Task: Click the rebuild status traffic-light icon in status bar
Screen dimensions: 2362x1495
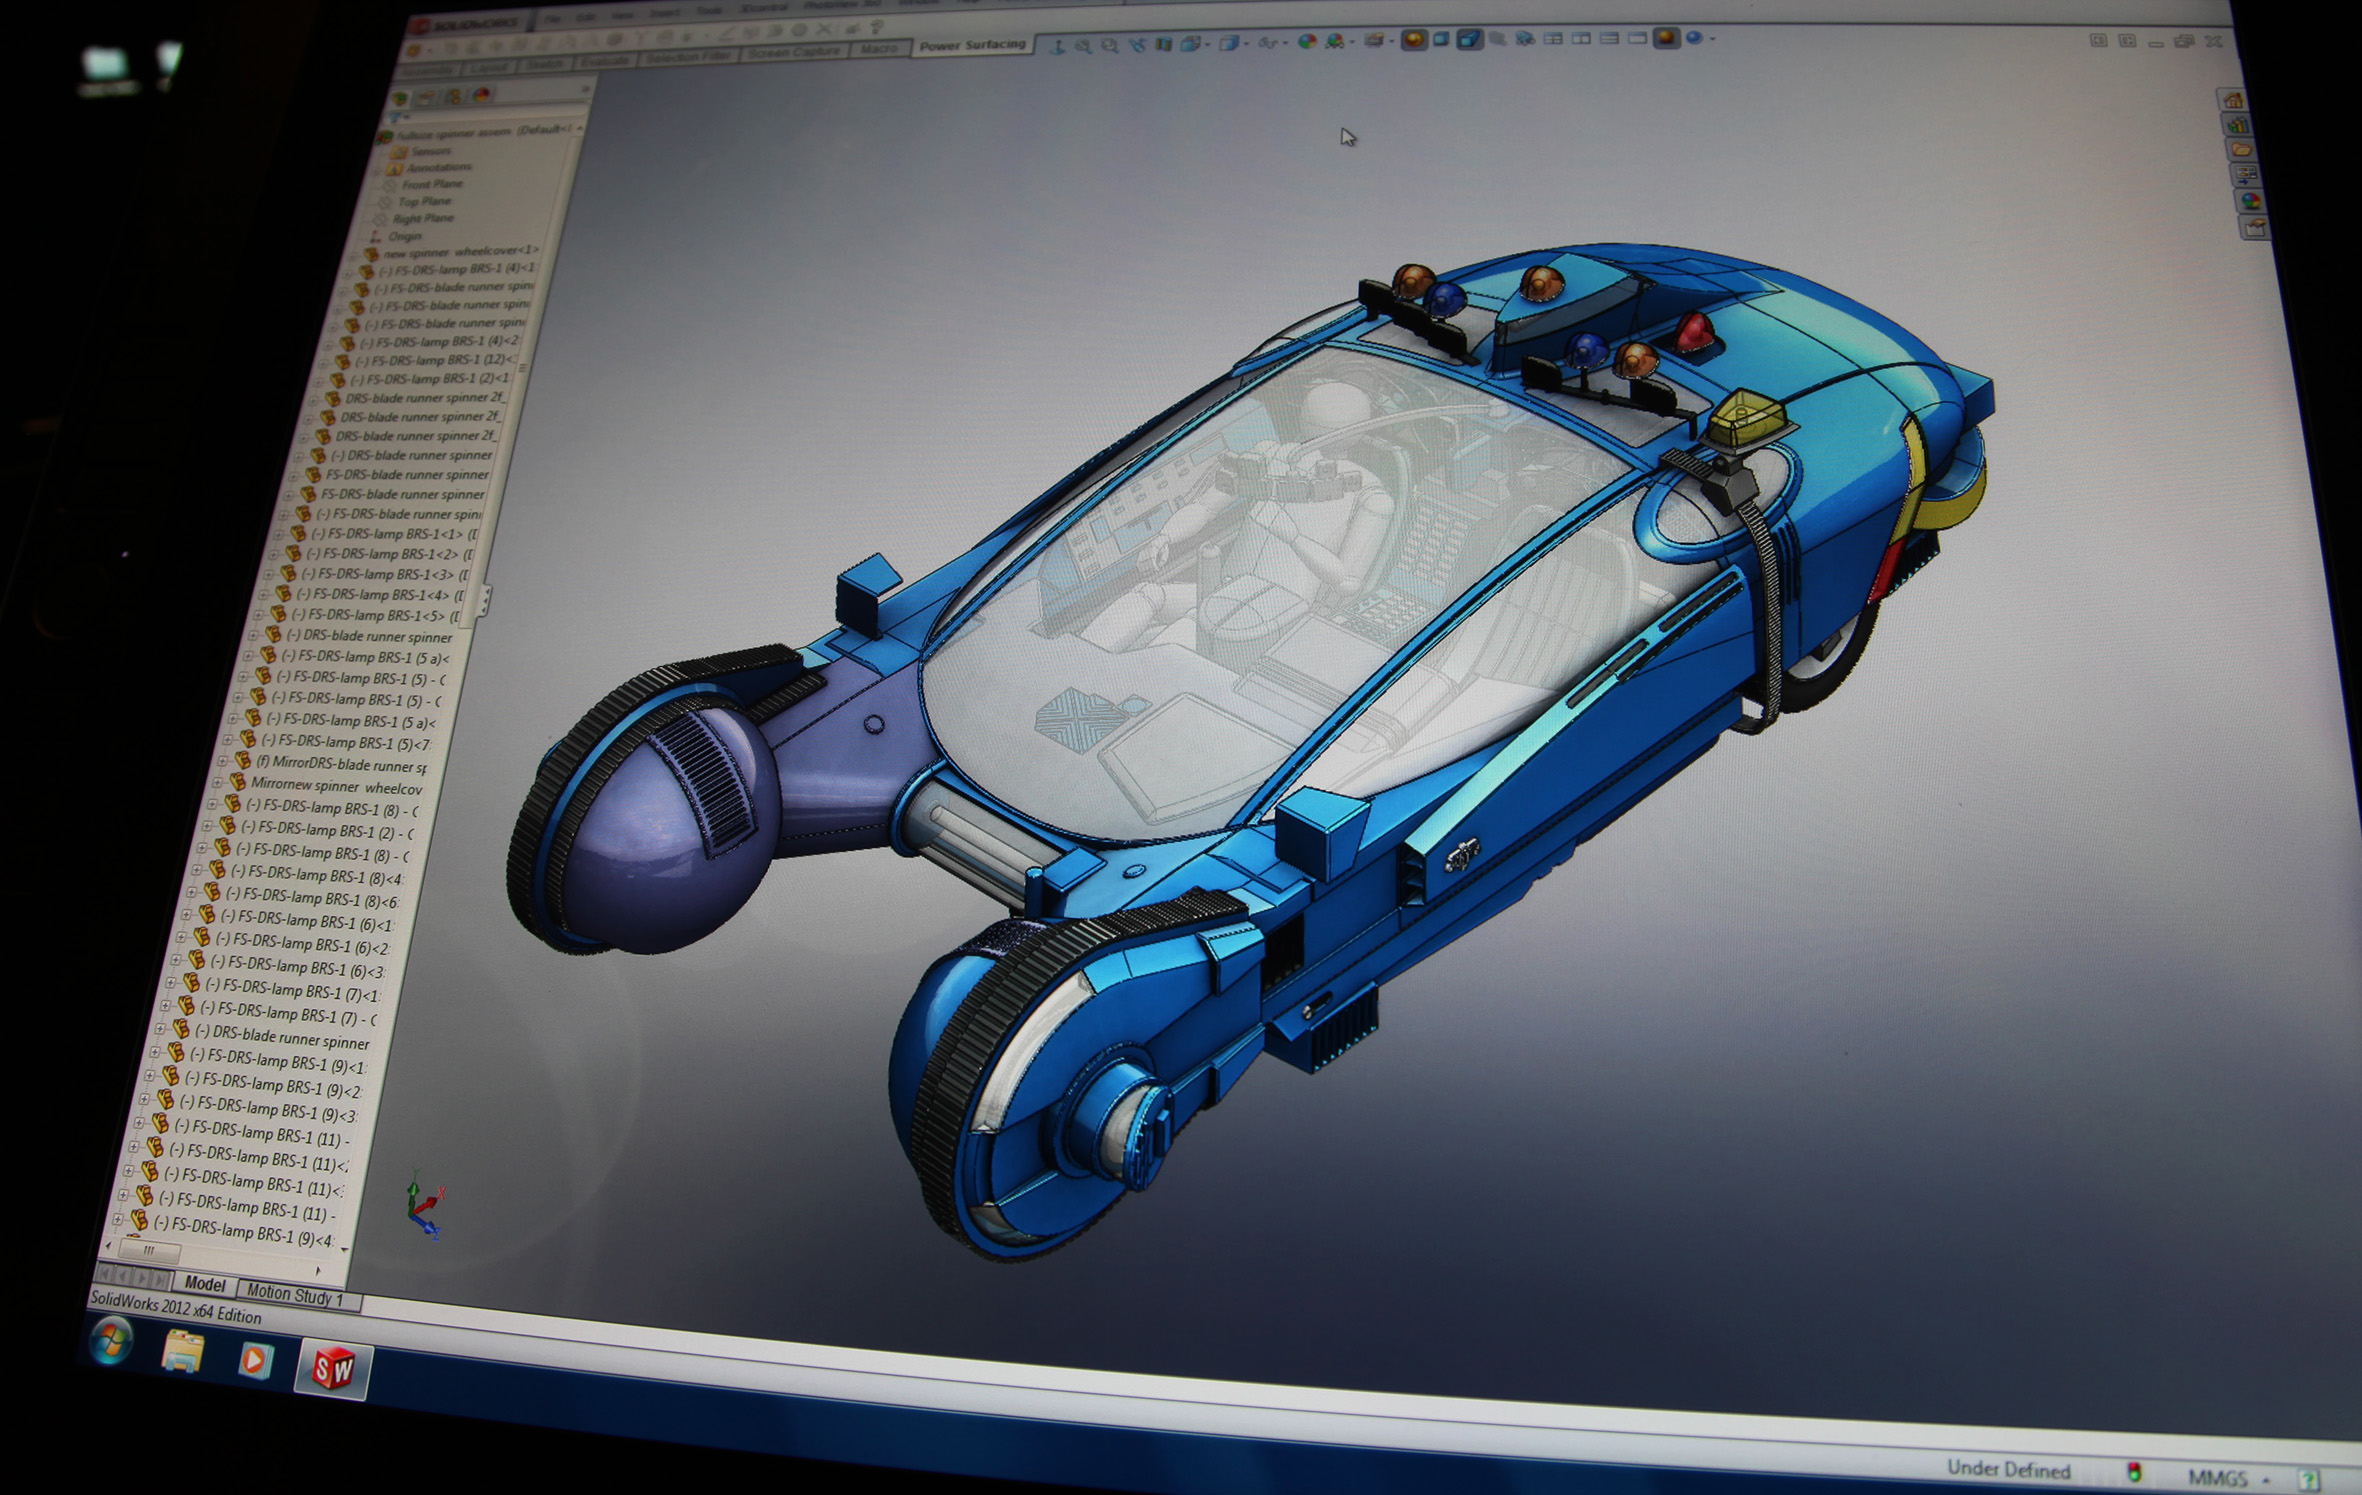Action: point(2133,1471)
